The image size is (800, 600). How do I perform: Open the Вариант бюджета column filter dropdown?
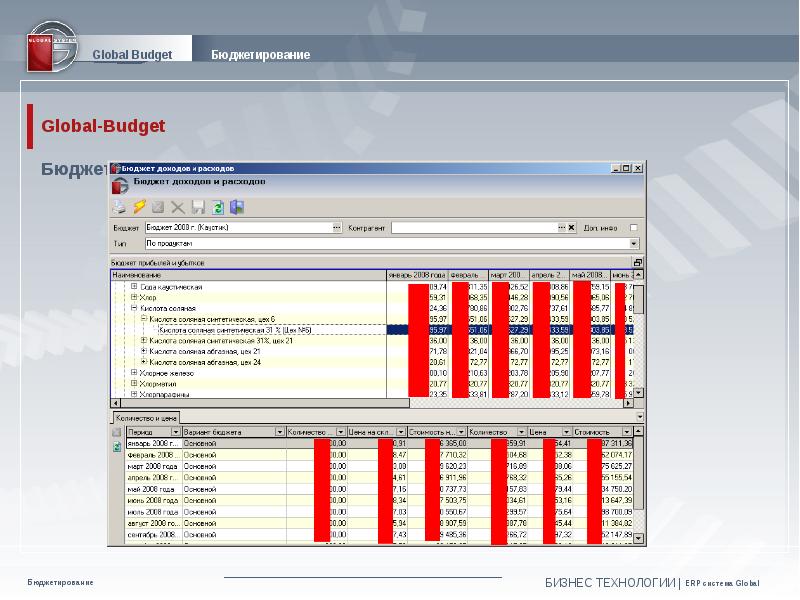click(x=280, y=432)
